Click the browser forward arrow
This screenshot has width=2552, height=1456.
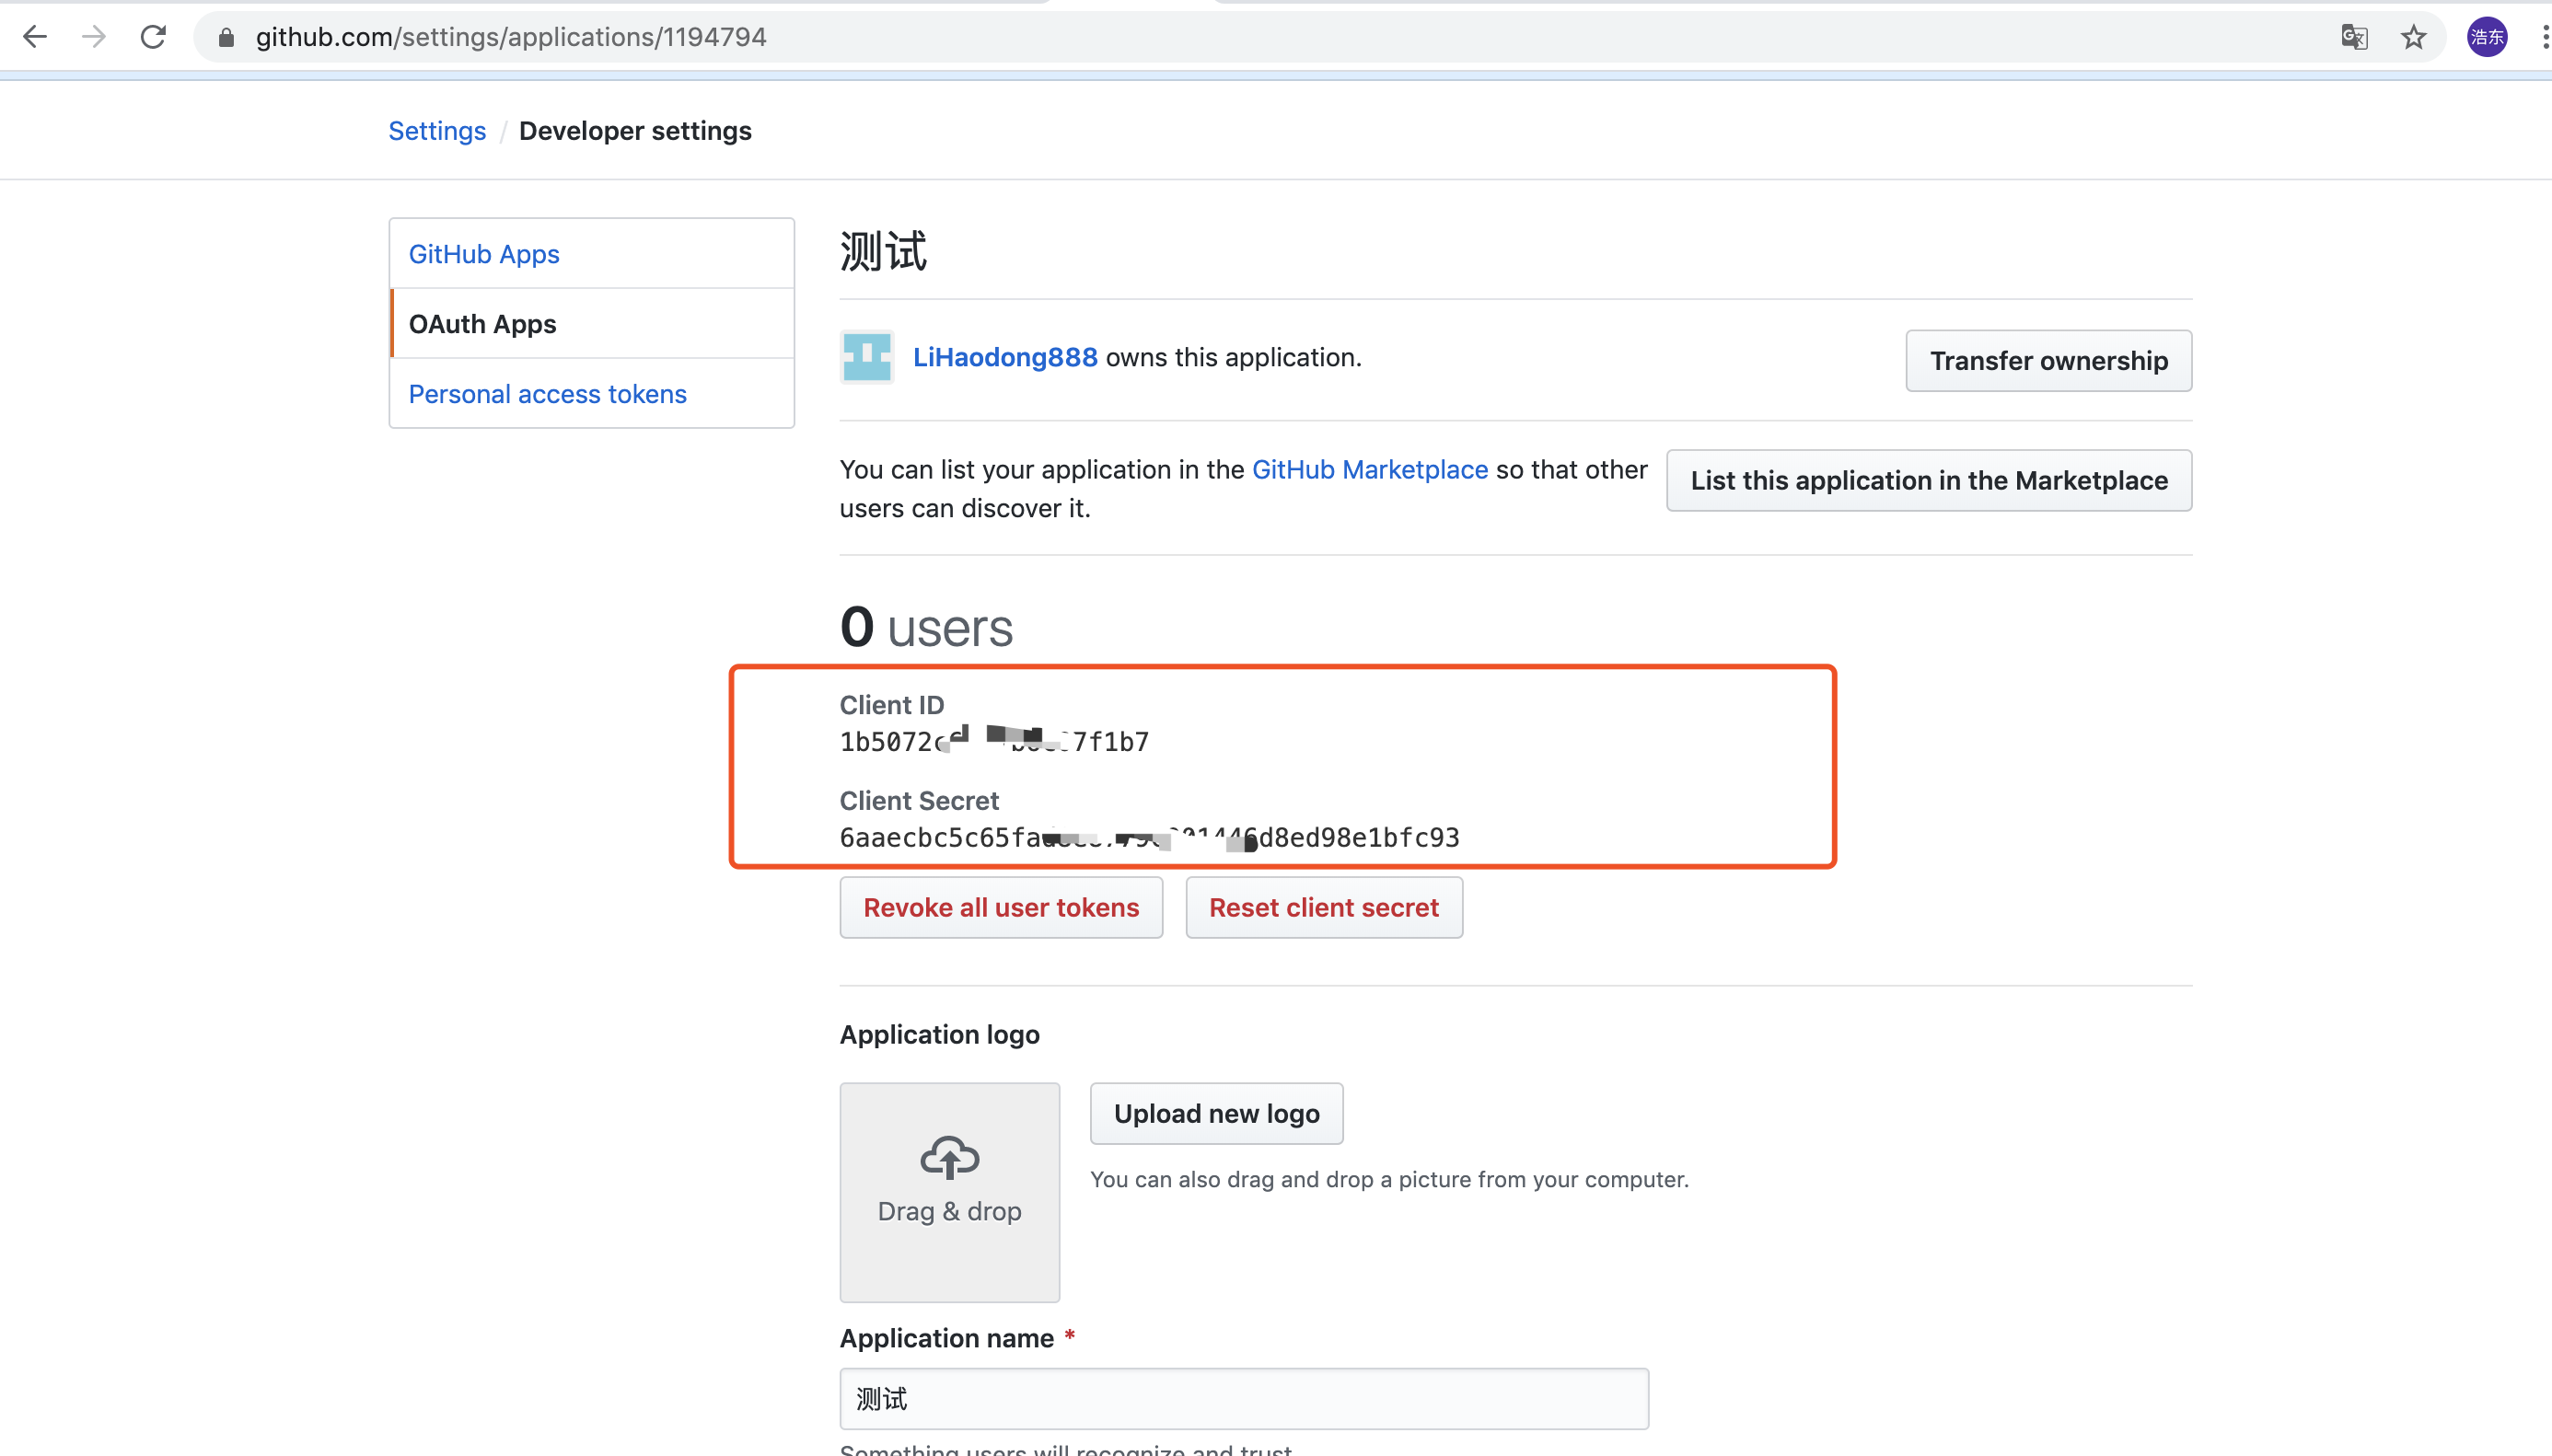94,37
